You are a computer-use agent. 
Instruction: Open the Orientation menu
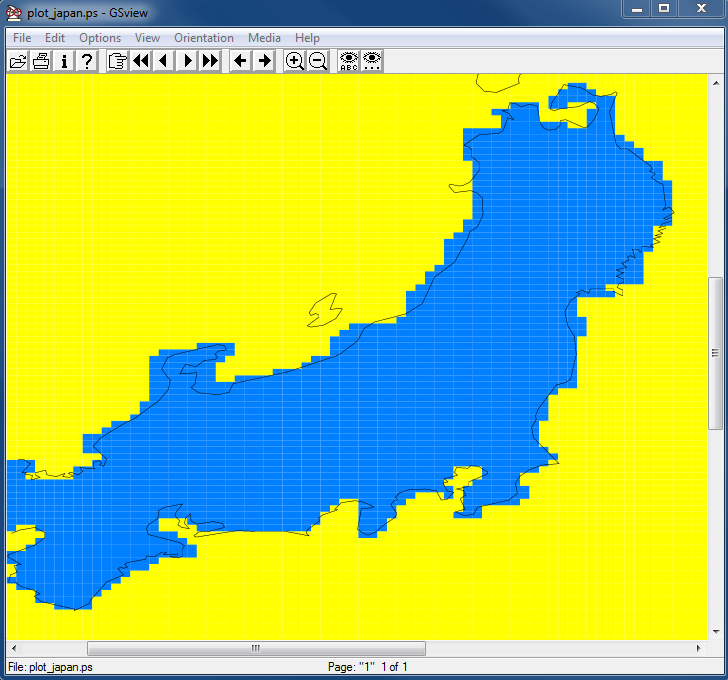204,38
